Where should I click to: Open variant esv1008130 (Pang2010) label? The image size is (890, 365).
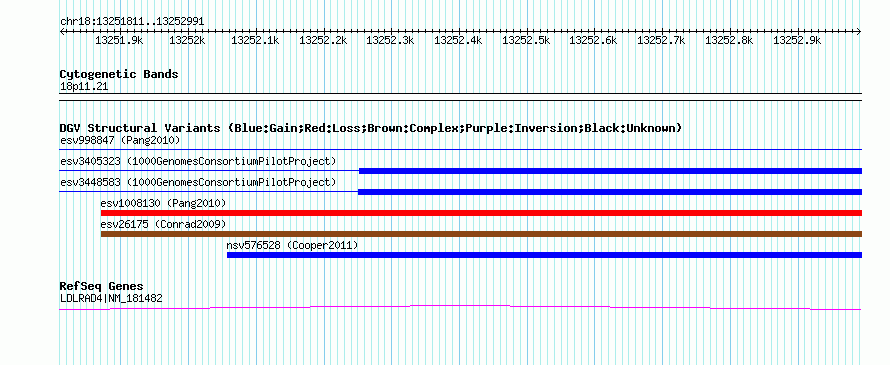tap(163, 203)
